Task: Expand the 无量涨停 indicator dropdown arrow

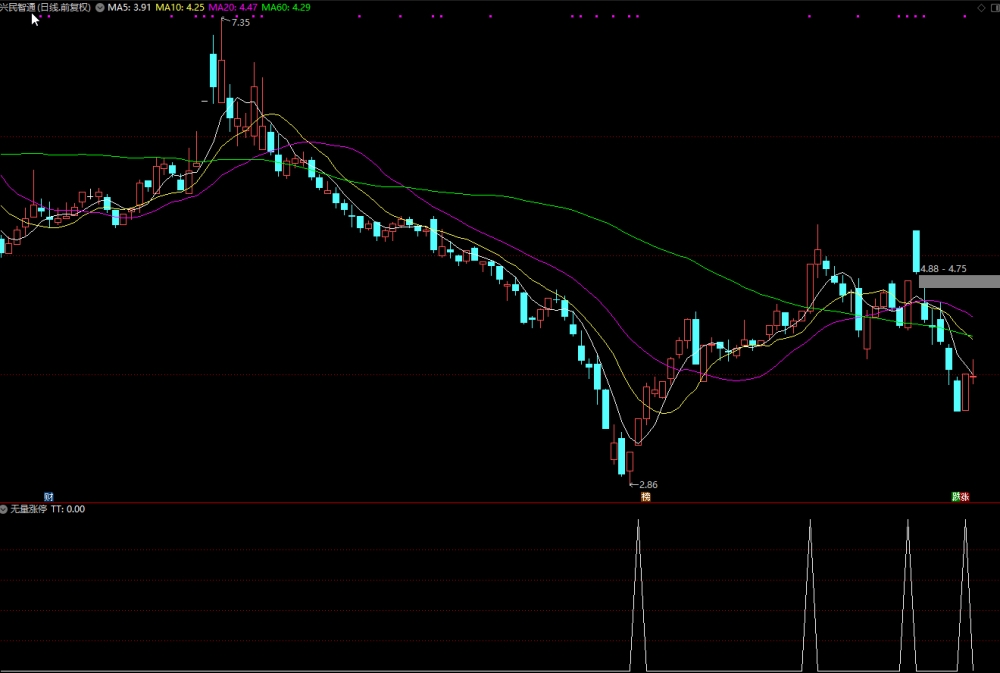Action: pos(4,509)
